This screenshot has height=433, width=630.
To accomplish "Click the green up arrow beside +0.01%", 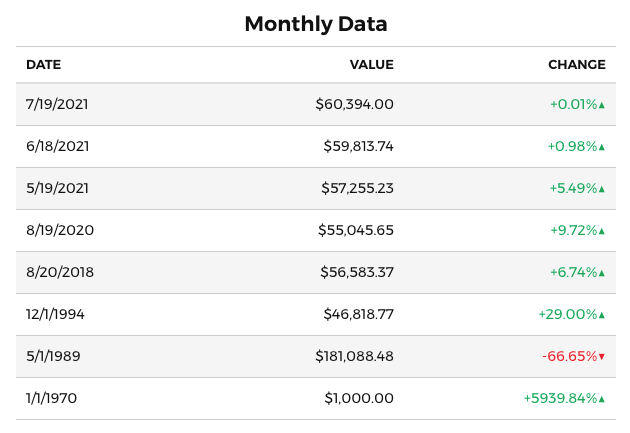I will (602, 105).
